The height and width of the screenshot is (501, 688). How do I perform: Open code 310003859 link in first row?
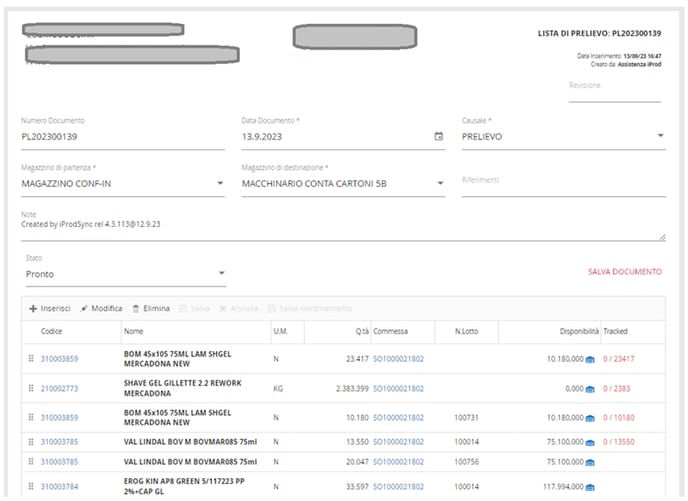(59, 359)
